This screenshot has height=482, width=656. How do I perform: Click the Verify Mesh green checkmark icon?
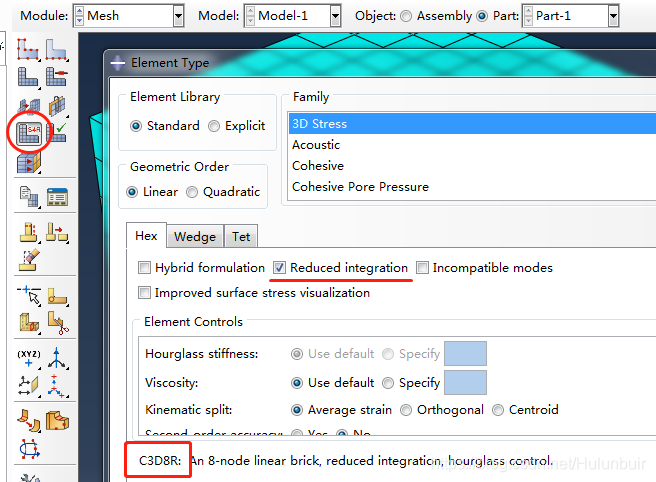[57, 133]
